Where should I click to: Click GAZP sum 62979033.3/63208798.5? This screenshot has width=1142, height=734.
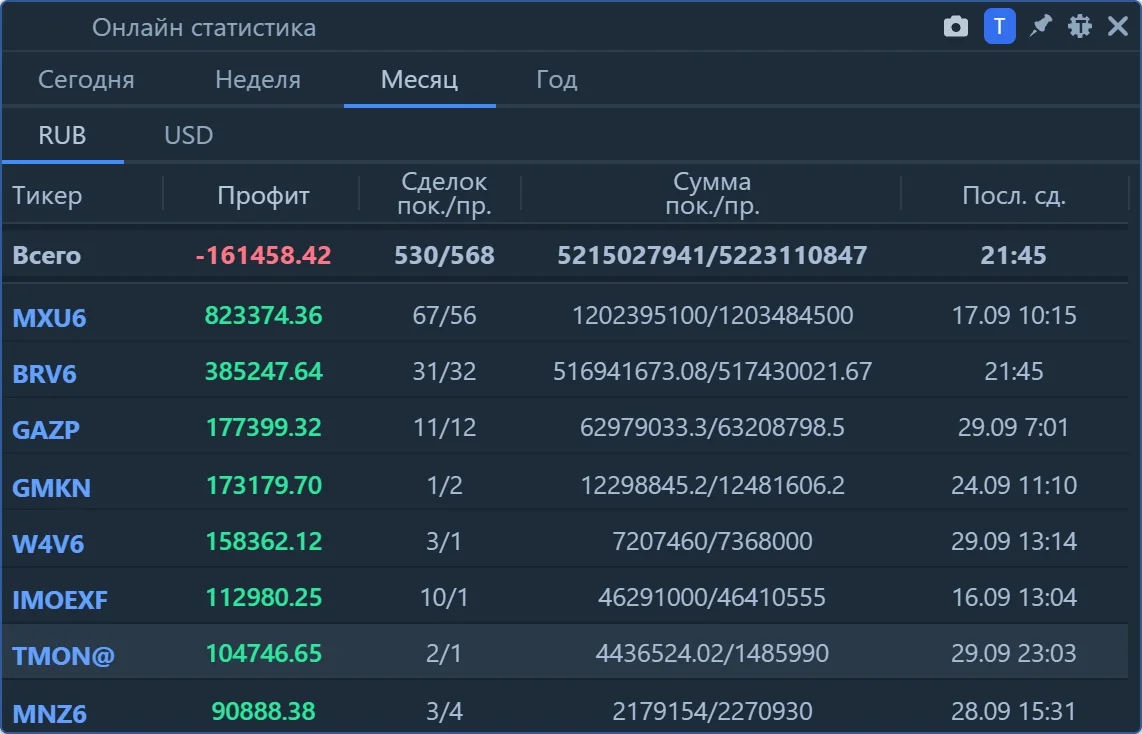(712, 428)
